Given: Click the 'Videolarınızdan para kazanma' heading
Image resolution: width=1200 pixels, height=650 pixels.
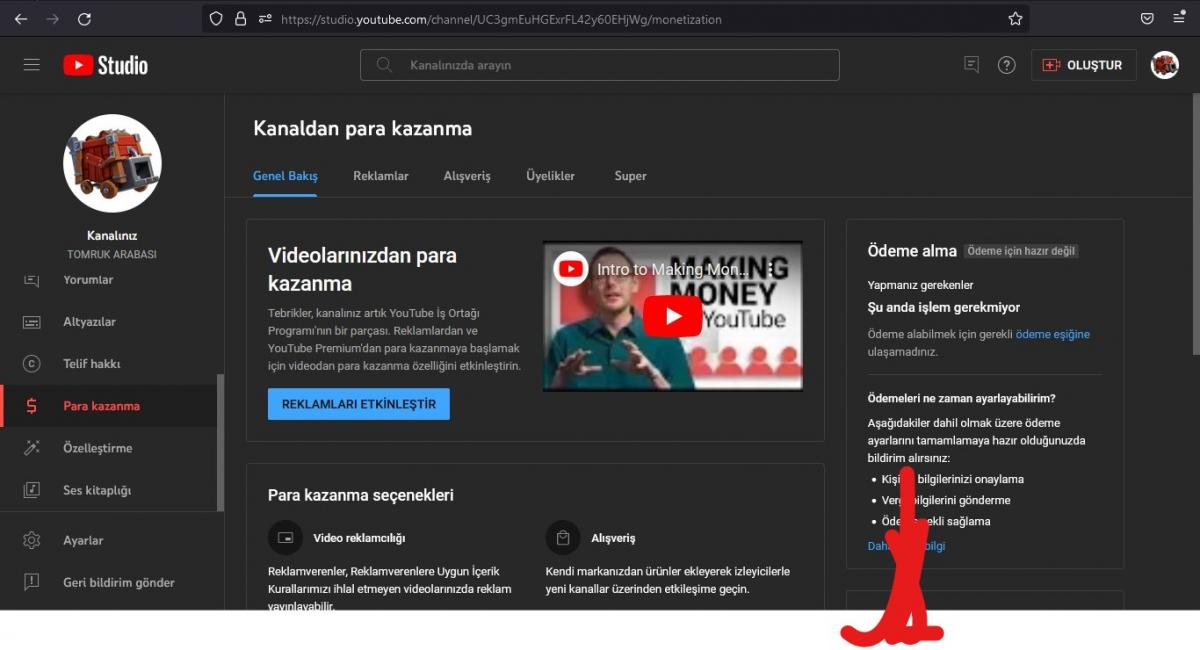Looking at the screenshot, I should pyautogui.click(x=362, y=269).
